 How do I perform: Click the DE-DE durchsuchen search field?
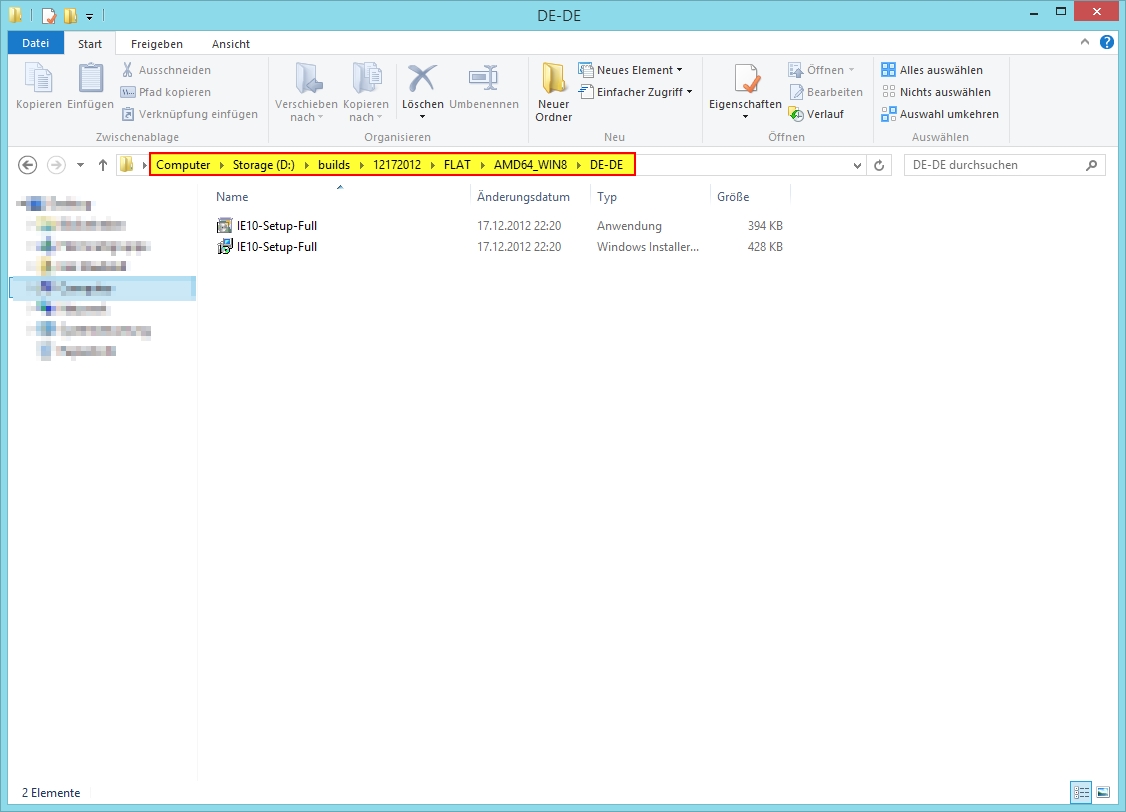pos(993,165)
